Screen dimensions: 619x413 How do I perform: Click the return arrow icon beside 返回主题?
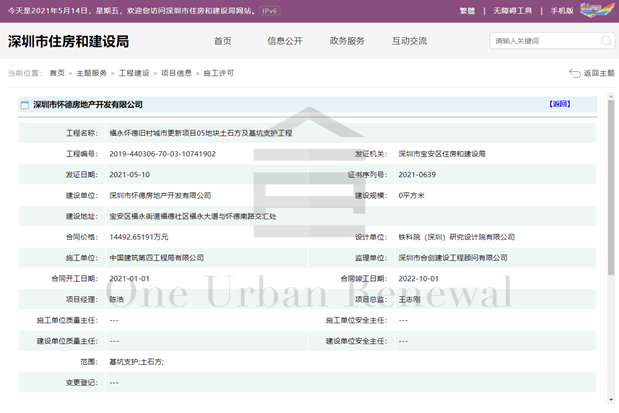click(574, 73)
